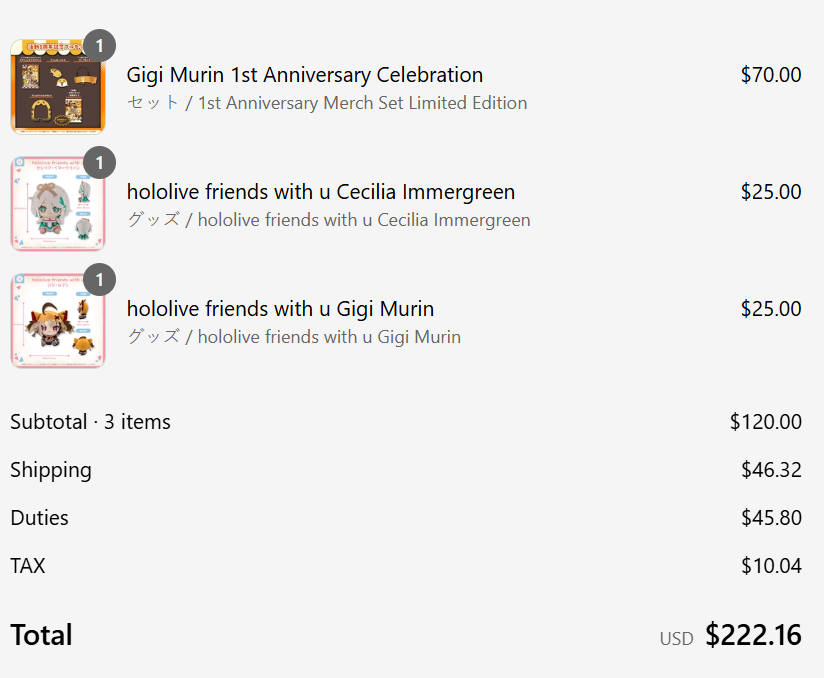Click the $46.32 shipping amount
The width and height of the screenshot is (824, 678).
[771, 470]
